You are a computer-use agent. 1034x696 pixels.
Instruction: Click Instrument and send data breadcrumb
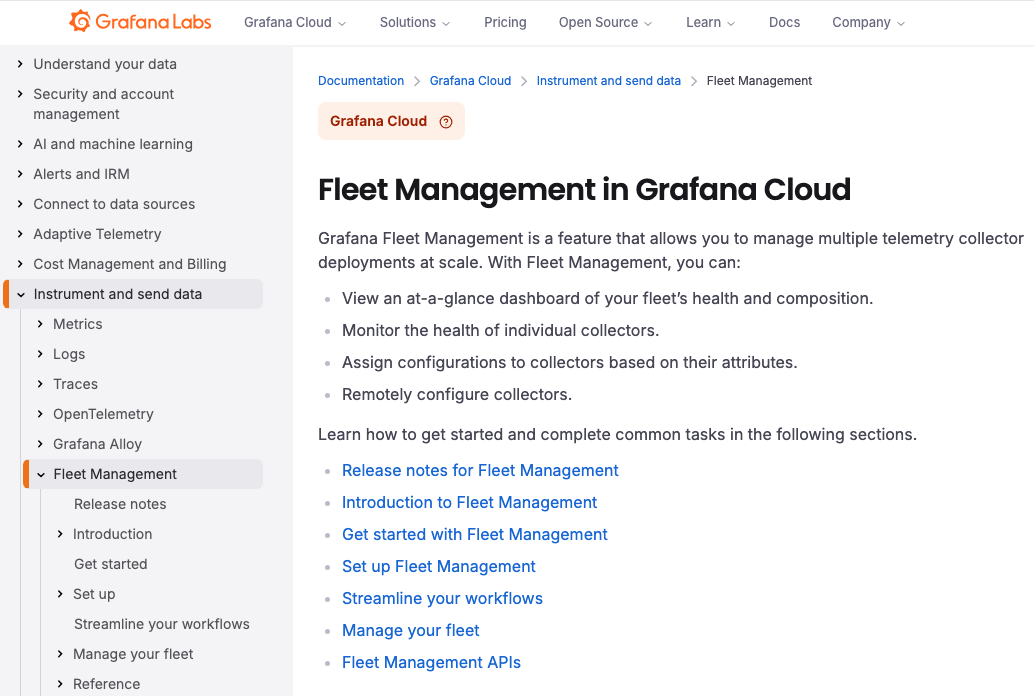tap(608, 80)
